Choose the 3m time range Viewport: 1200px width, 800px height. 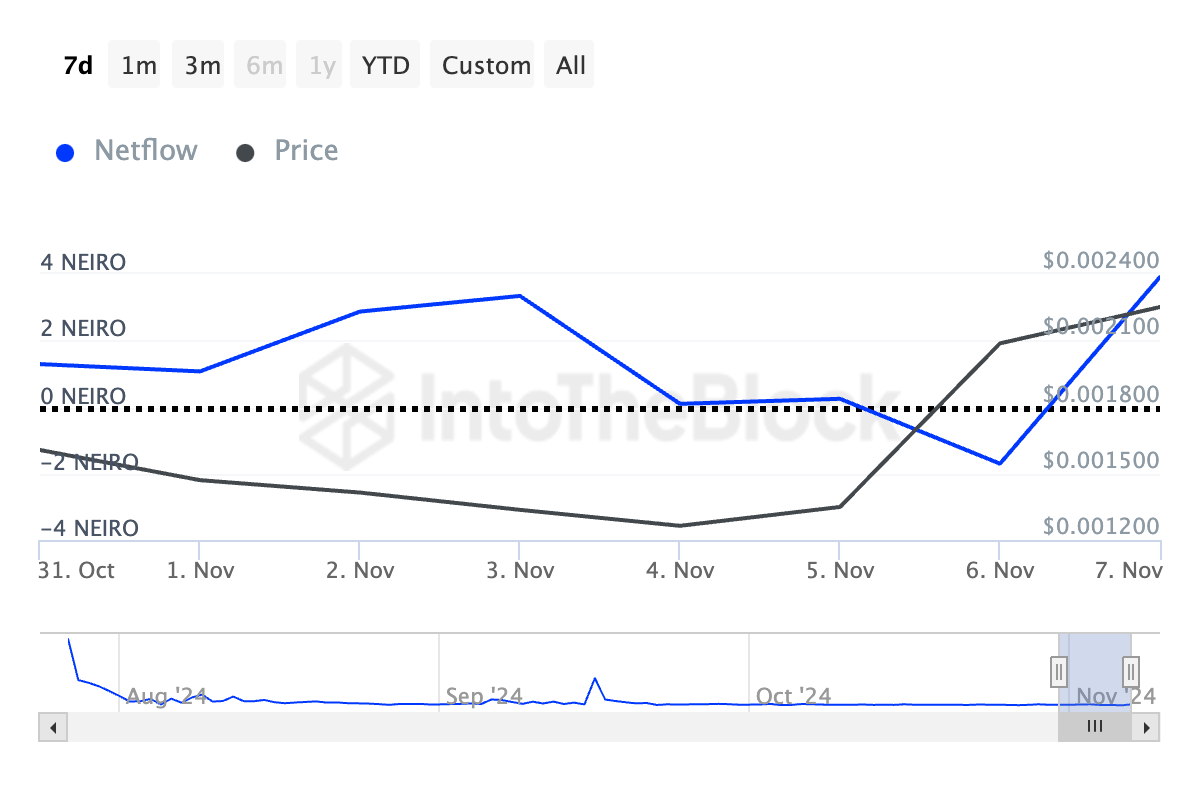click(x=202, y=66)
